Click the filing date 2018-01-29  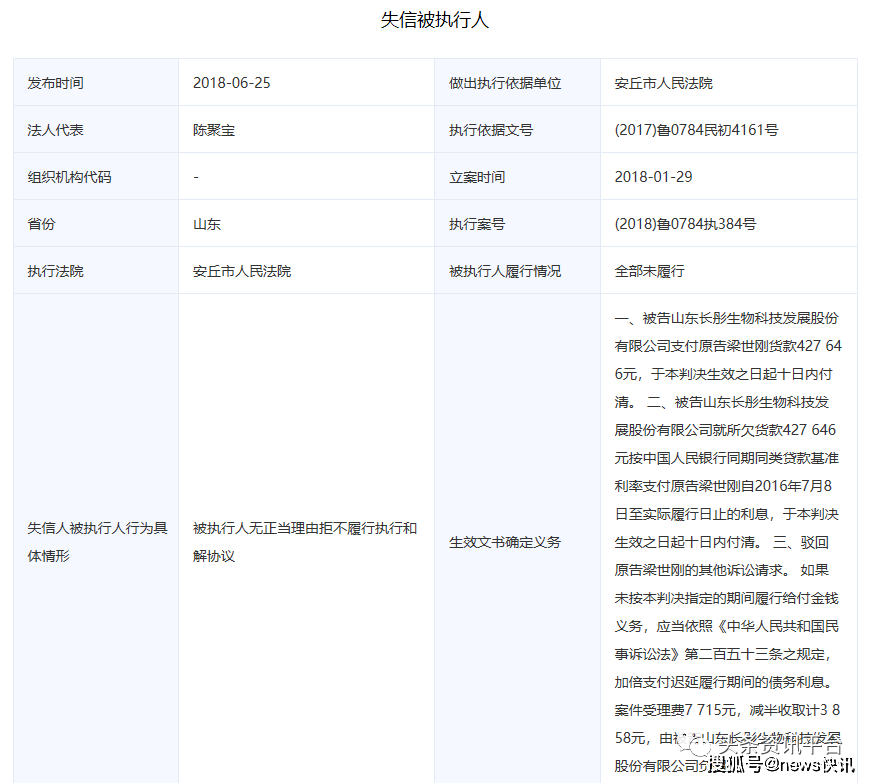(653, 177)
